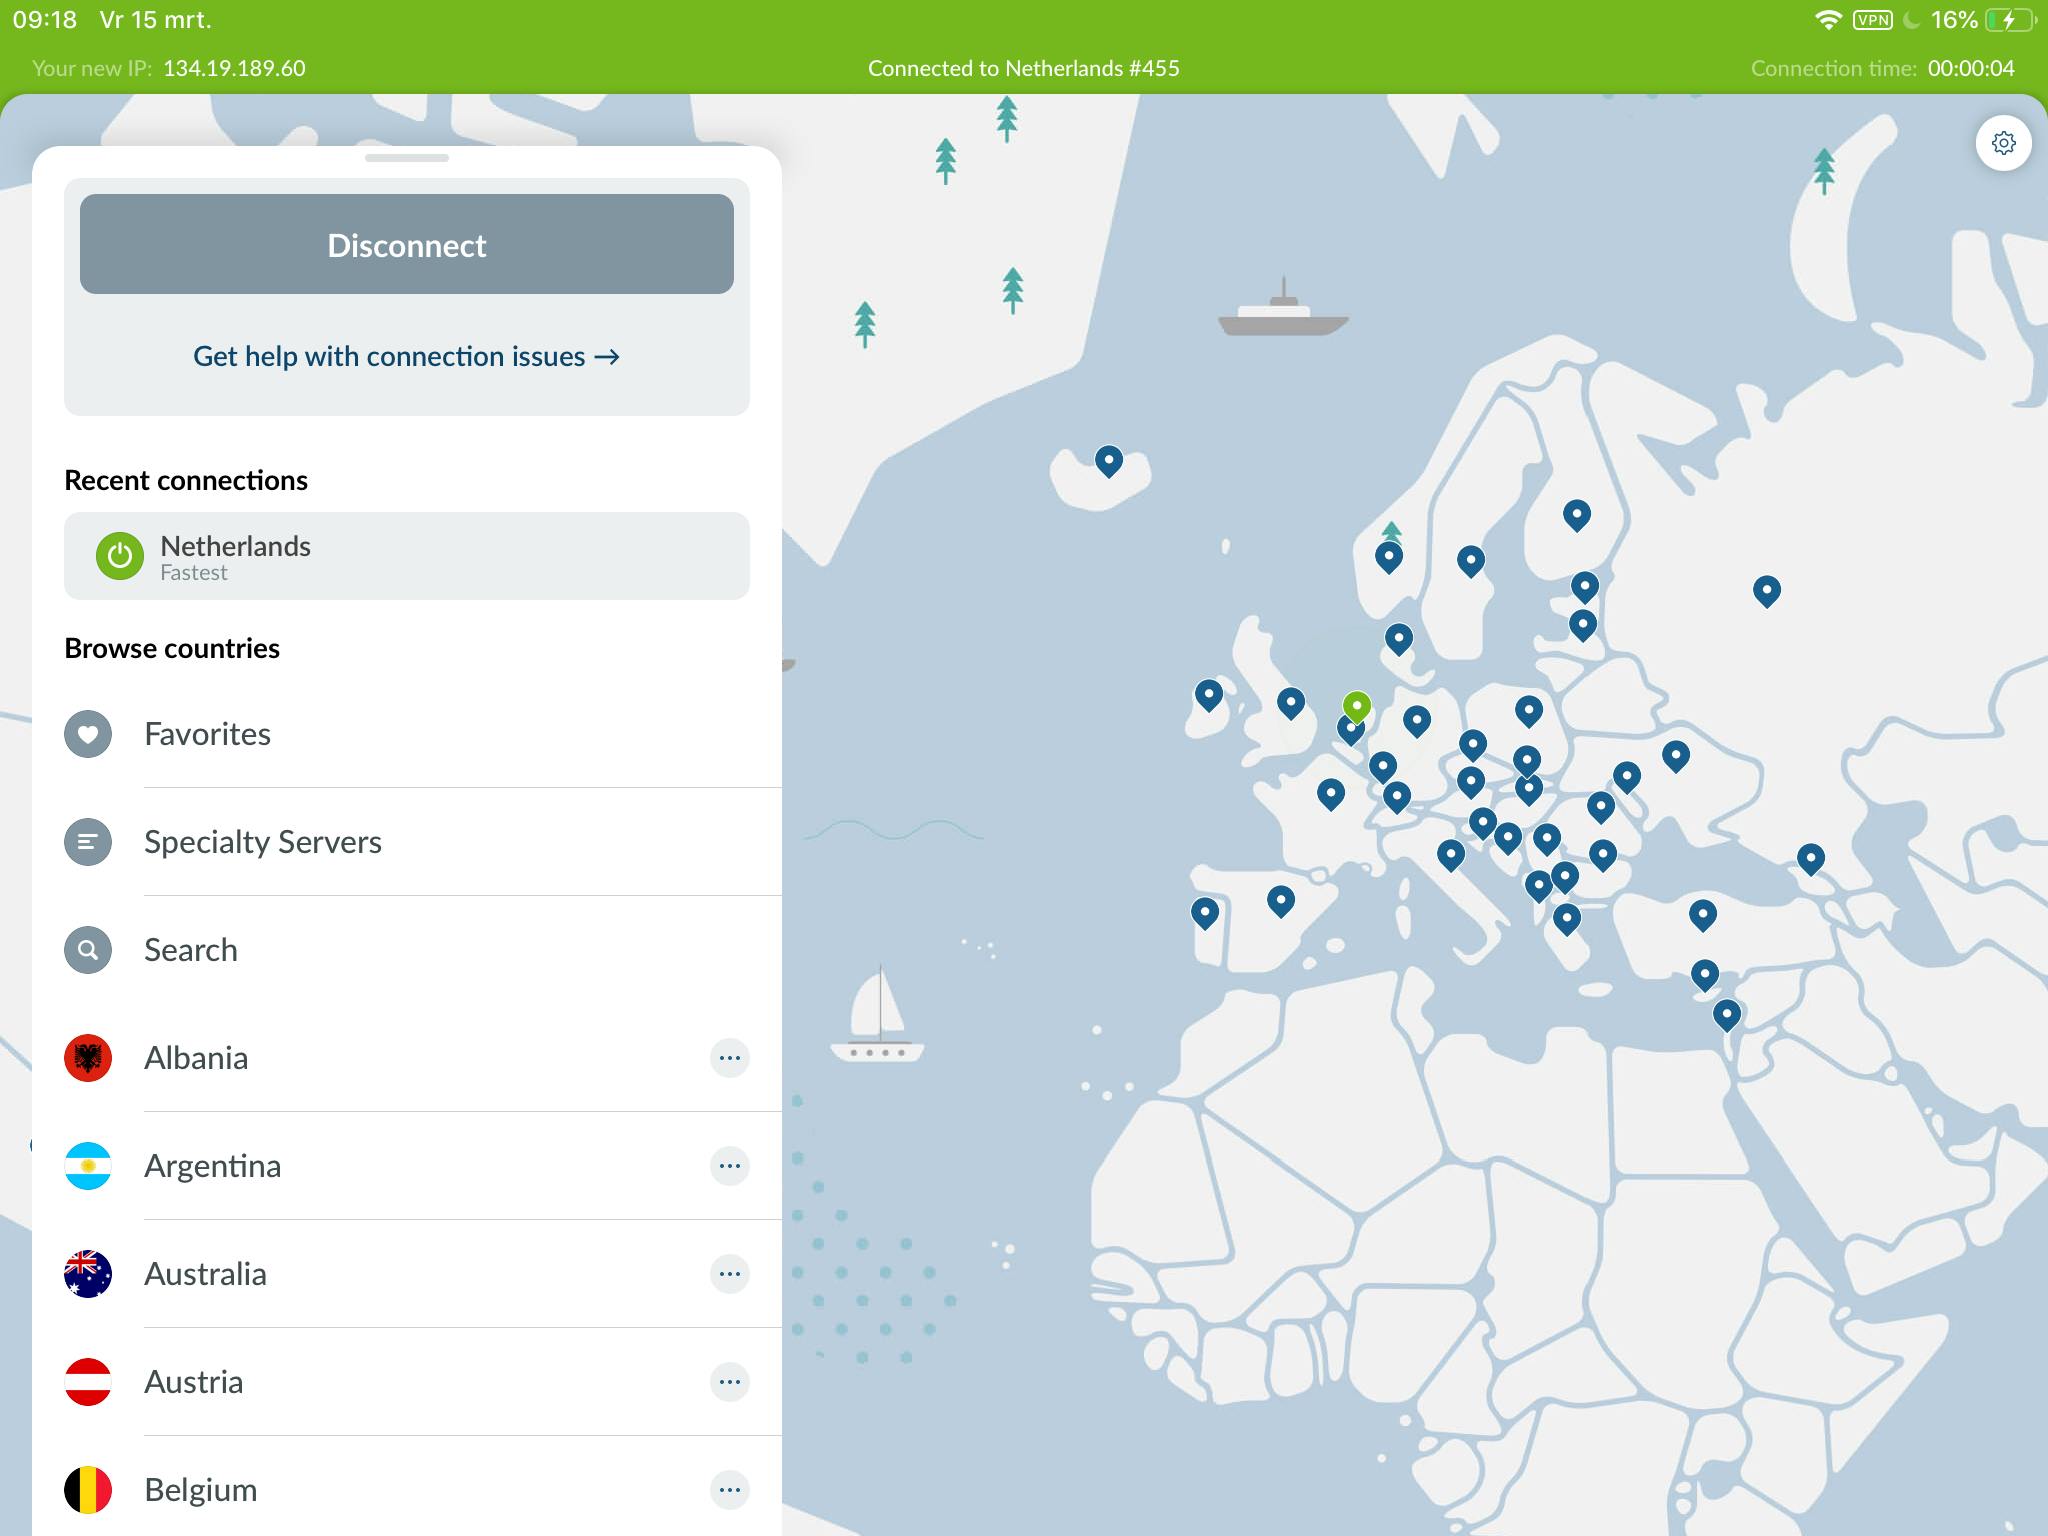Select the Argentina flag icon
The image size is (2048, 1536).
(x=88, y=1166)
